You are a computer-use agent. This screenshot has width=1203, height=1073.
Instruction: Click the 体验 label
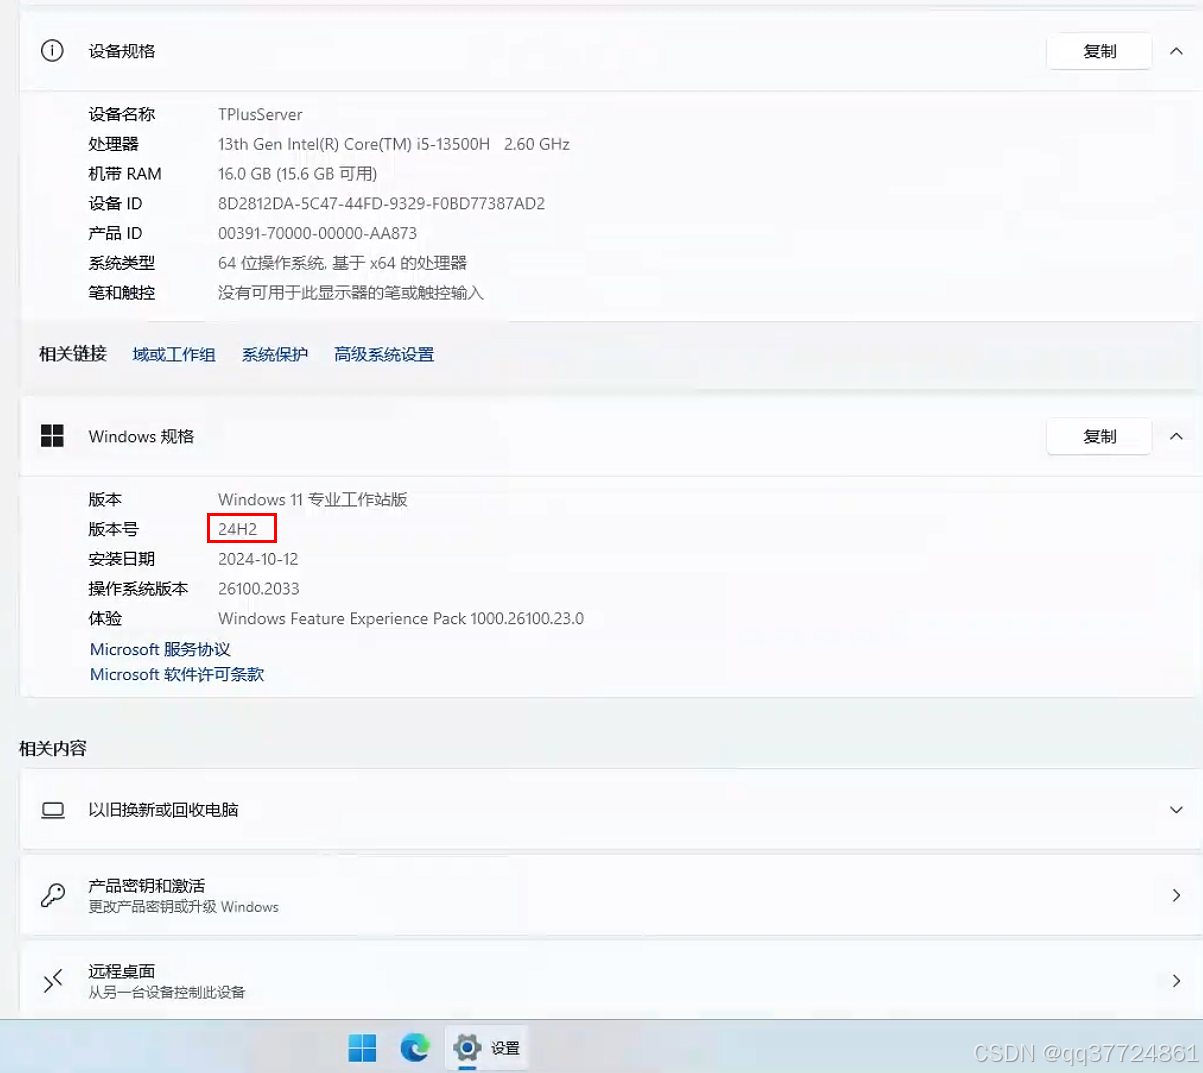coord(105,619)
